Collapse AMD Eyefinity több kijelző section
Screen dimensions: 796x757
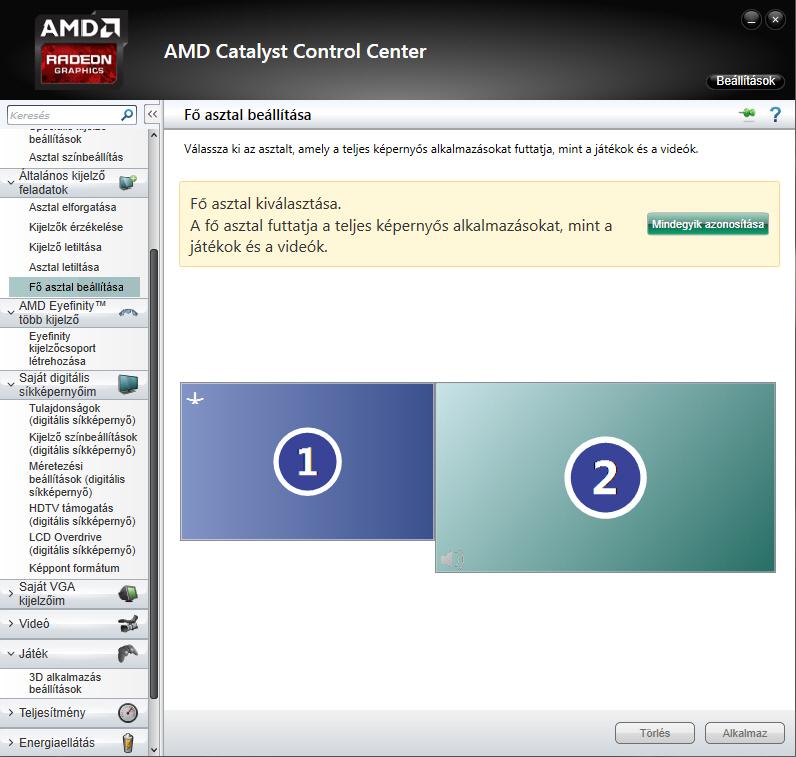tap(10, 313)
